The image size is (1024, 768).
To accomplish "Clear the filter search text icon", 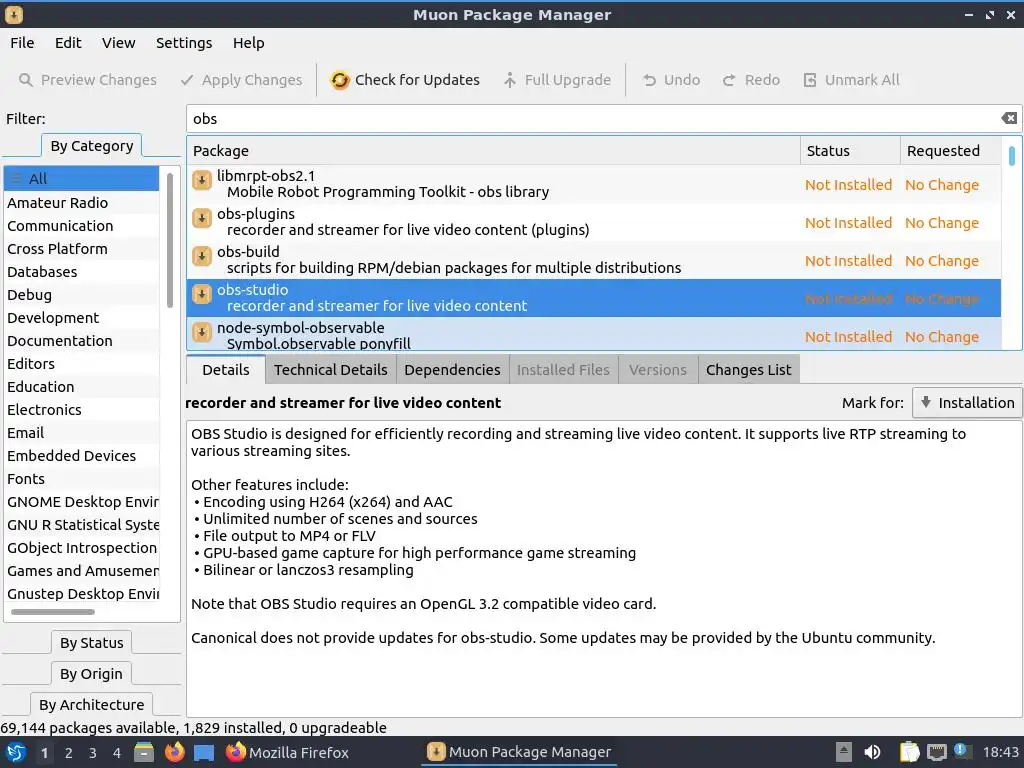I will [x=1008, y=118].
